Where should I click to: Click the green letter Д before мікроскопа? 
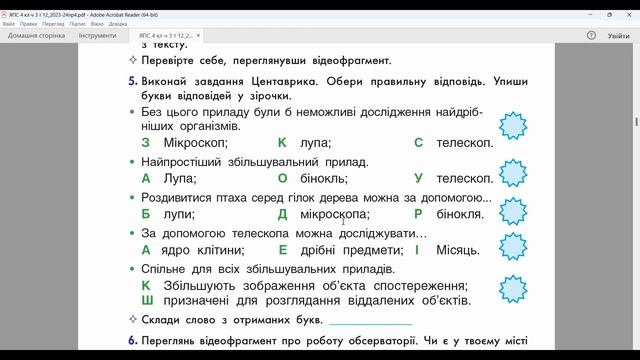click(282, 214)
